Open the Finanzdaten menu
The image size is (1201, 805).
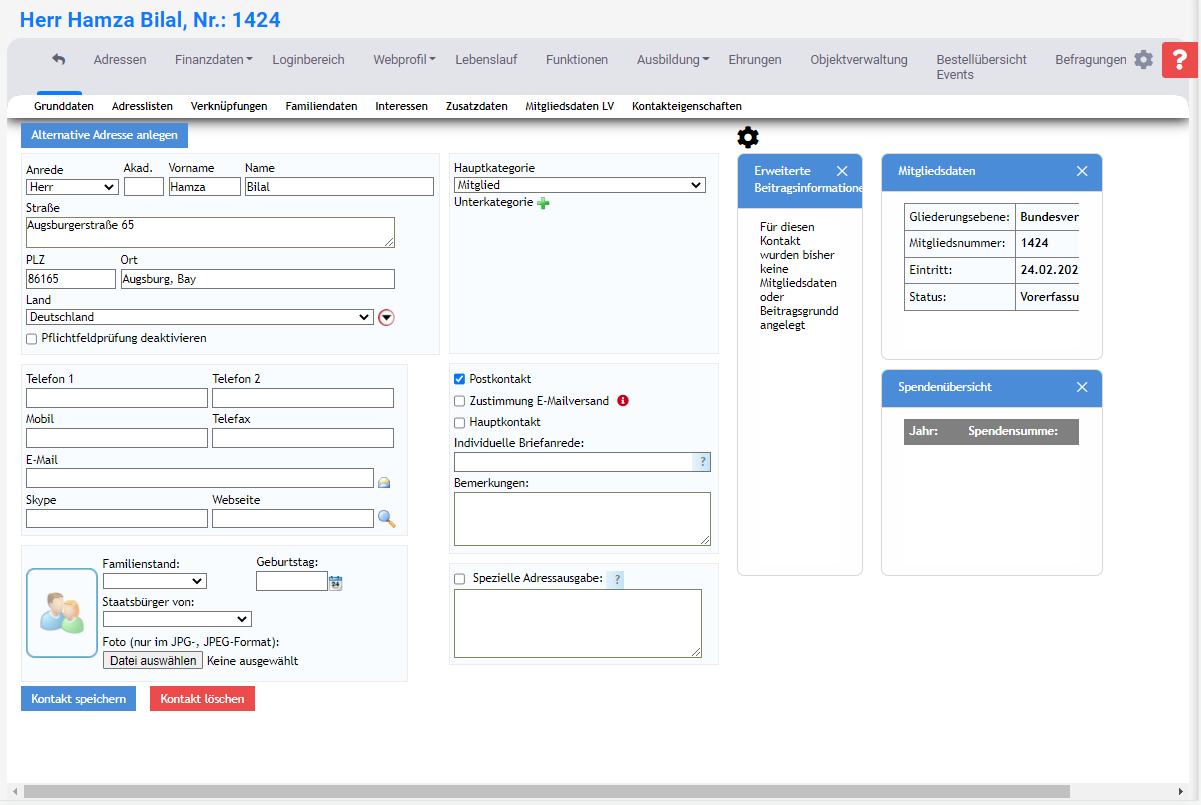point(213,60)
